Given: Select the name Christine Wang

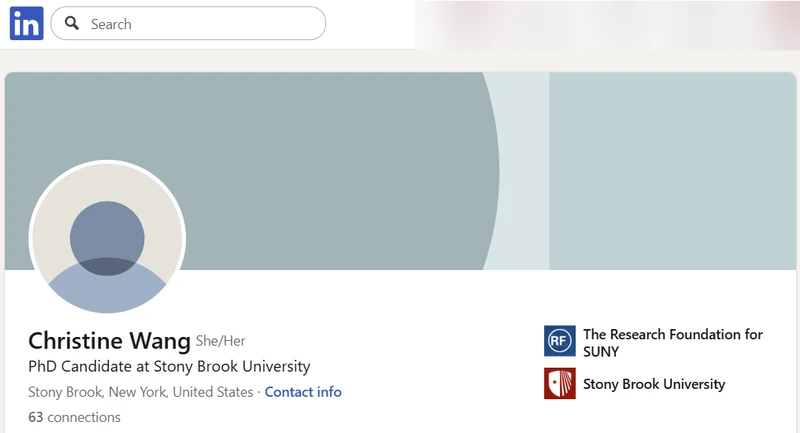Looking at the screenshot, I should tap(109, 341).
